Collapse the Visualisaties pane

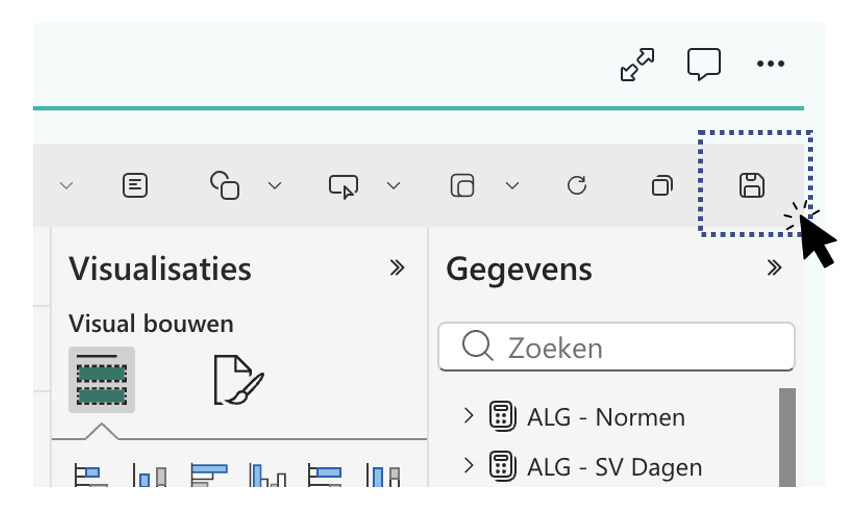tap(397, 268)
